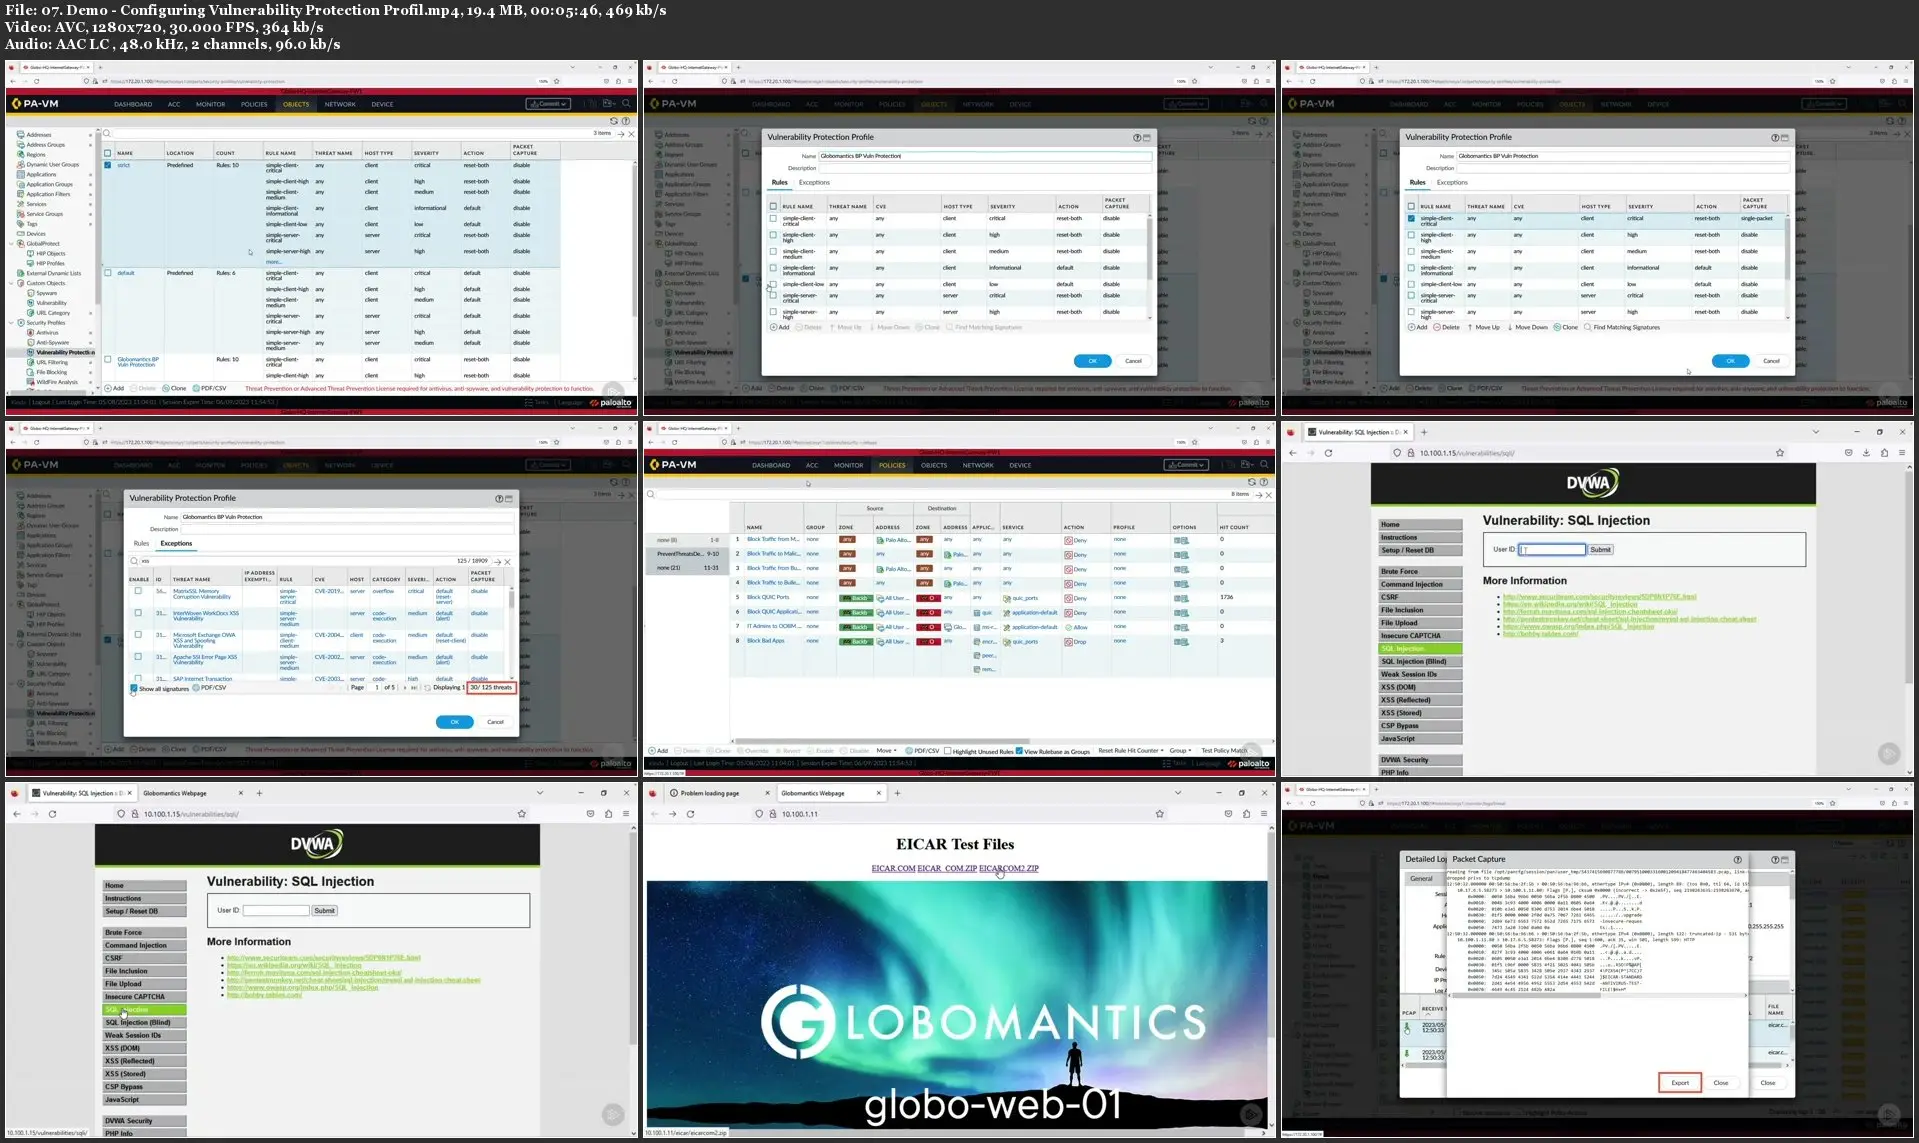The height and width of the screenshot is (1143, 1919).
Task: Select the General tab in Detailed Log View
Action: coord(1420,879)
